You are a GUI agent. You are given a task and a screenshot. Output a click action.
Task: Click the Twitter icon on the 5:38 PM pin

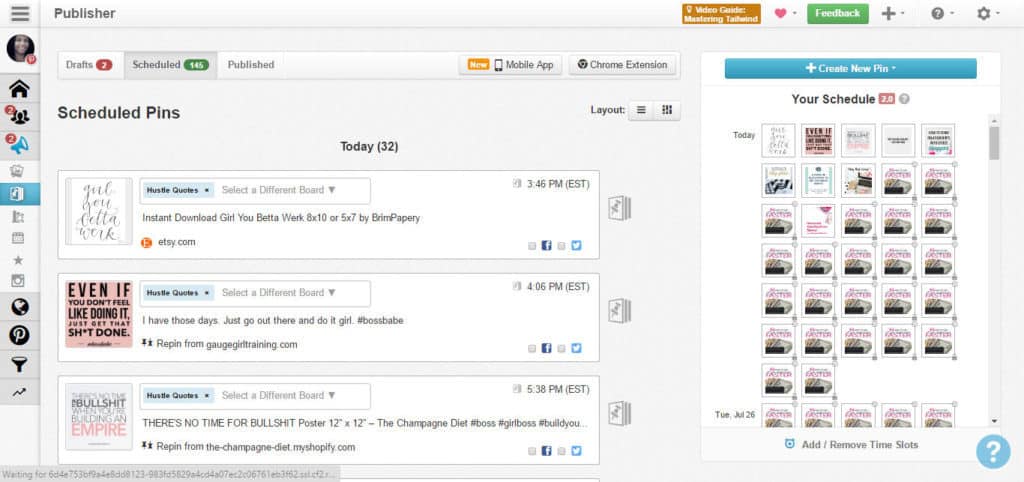click(x=576, y=451)
